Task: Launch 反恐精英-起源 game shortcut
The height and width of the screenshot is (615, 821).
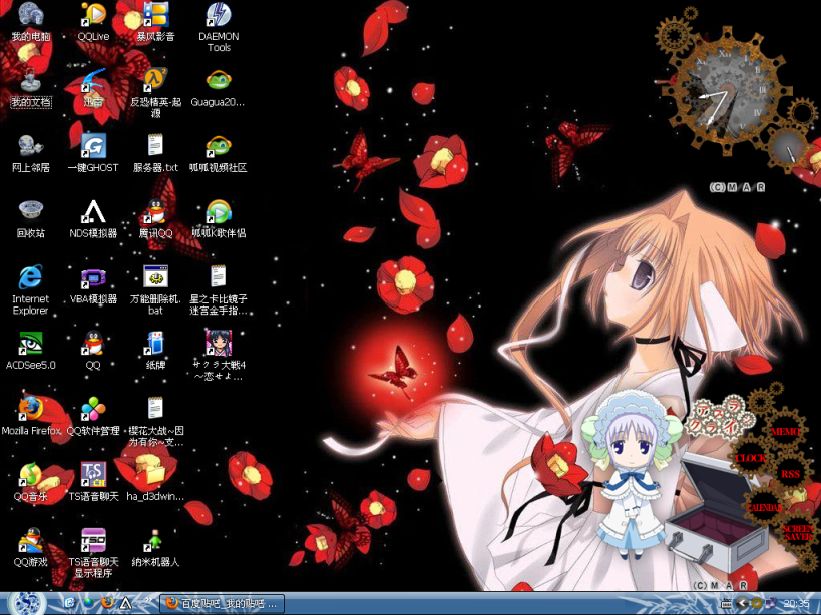Action: tap(156, 93)
